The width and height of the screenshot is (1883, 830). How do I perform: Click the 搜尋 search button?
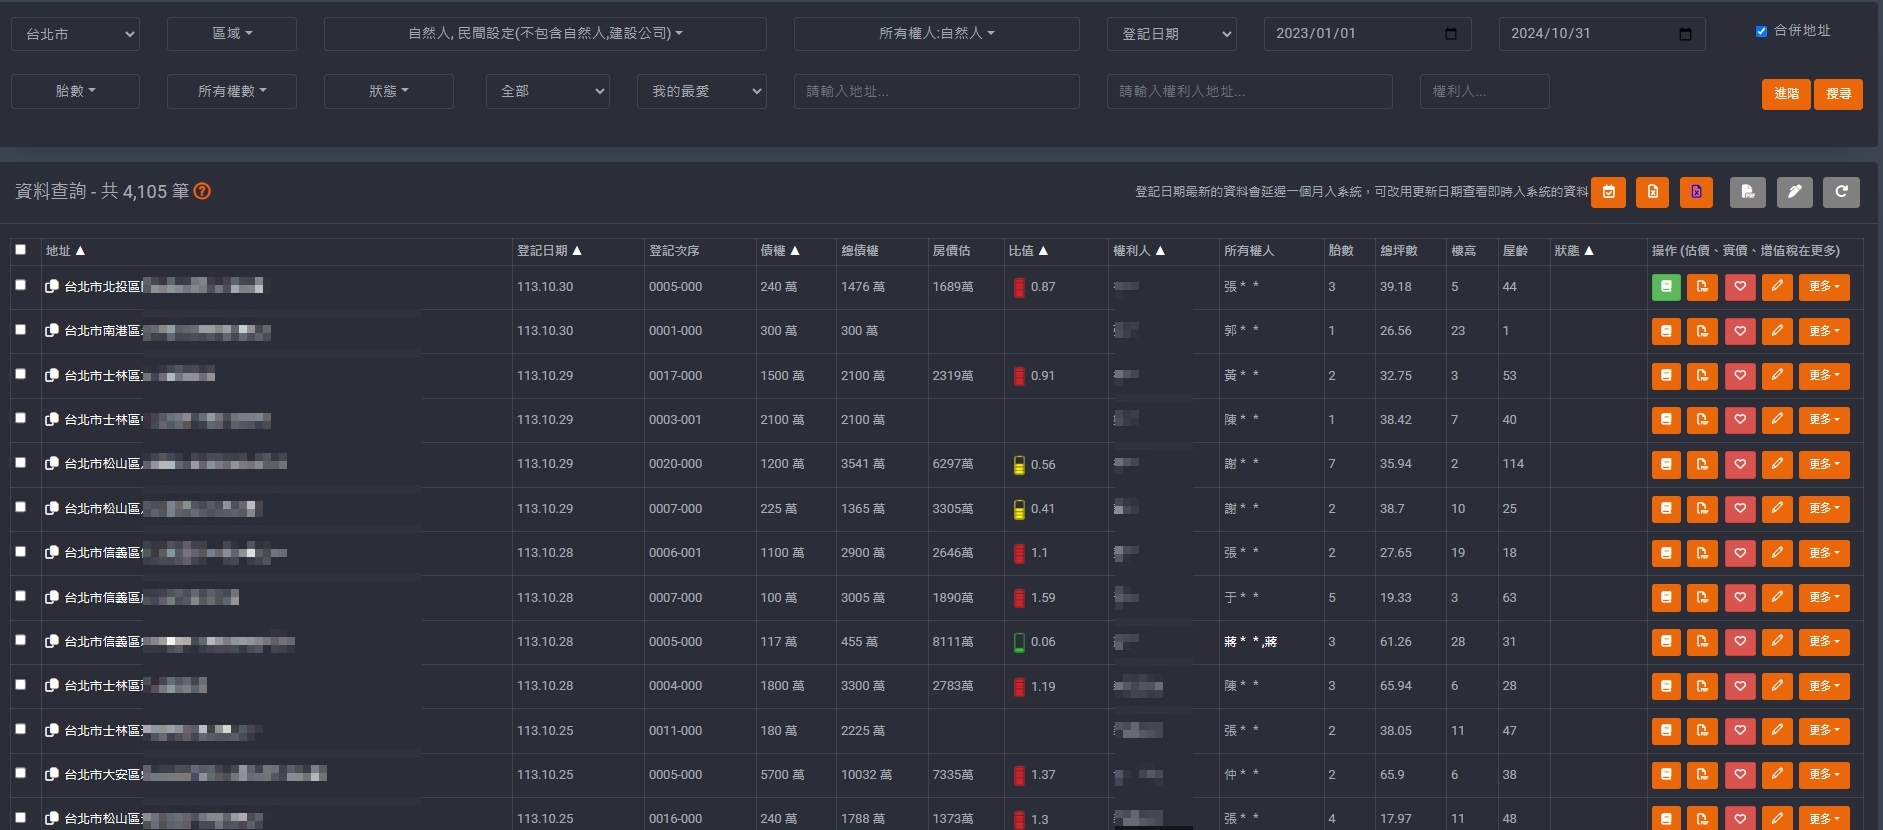[1838, 94]
